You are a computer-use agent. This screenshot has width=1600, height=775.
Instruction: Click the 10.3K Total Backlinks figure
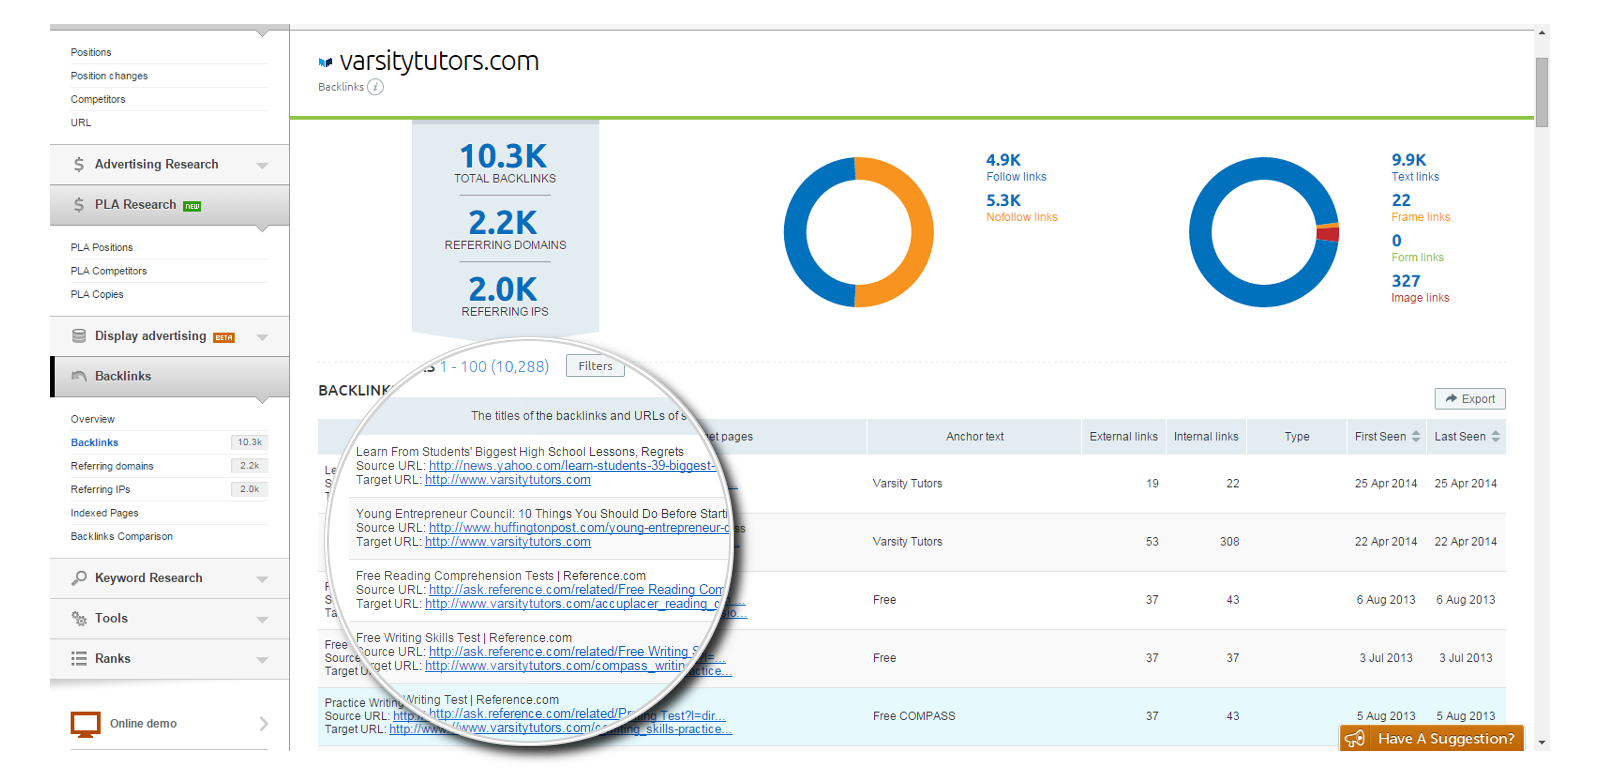(x=503, y=156)
